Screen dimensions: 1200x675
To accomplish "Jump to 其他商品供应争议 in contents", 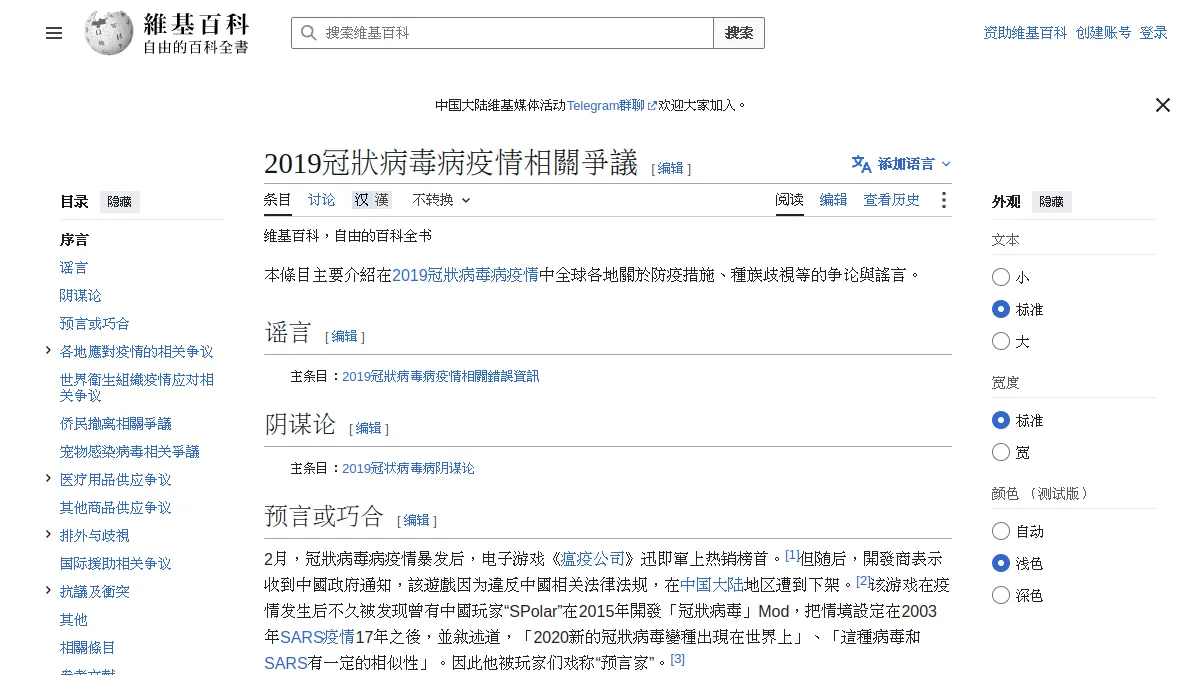I will click(116, 508).
